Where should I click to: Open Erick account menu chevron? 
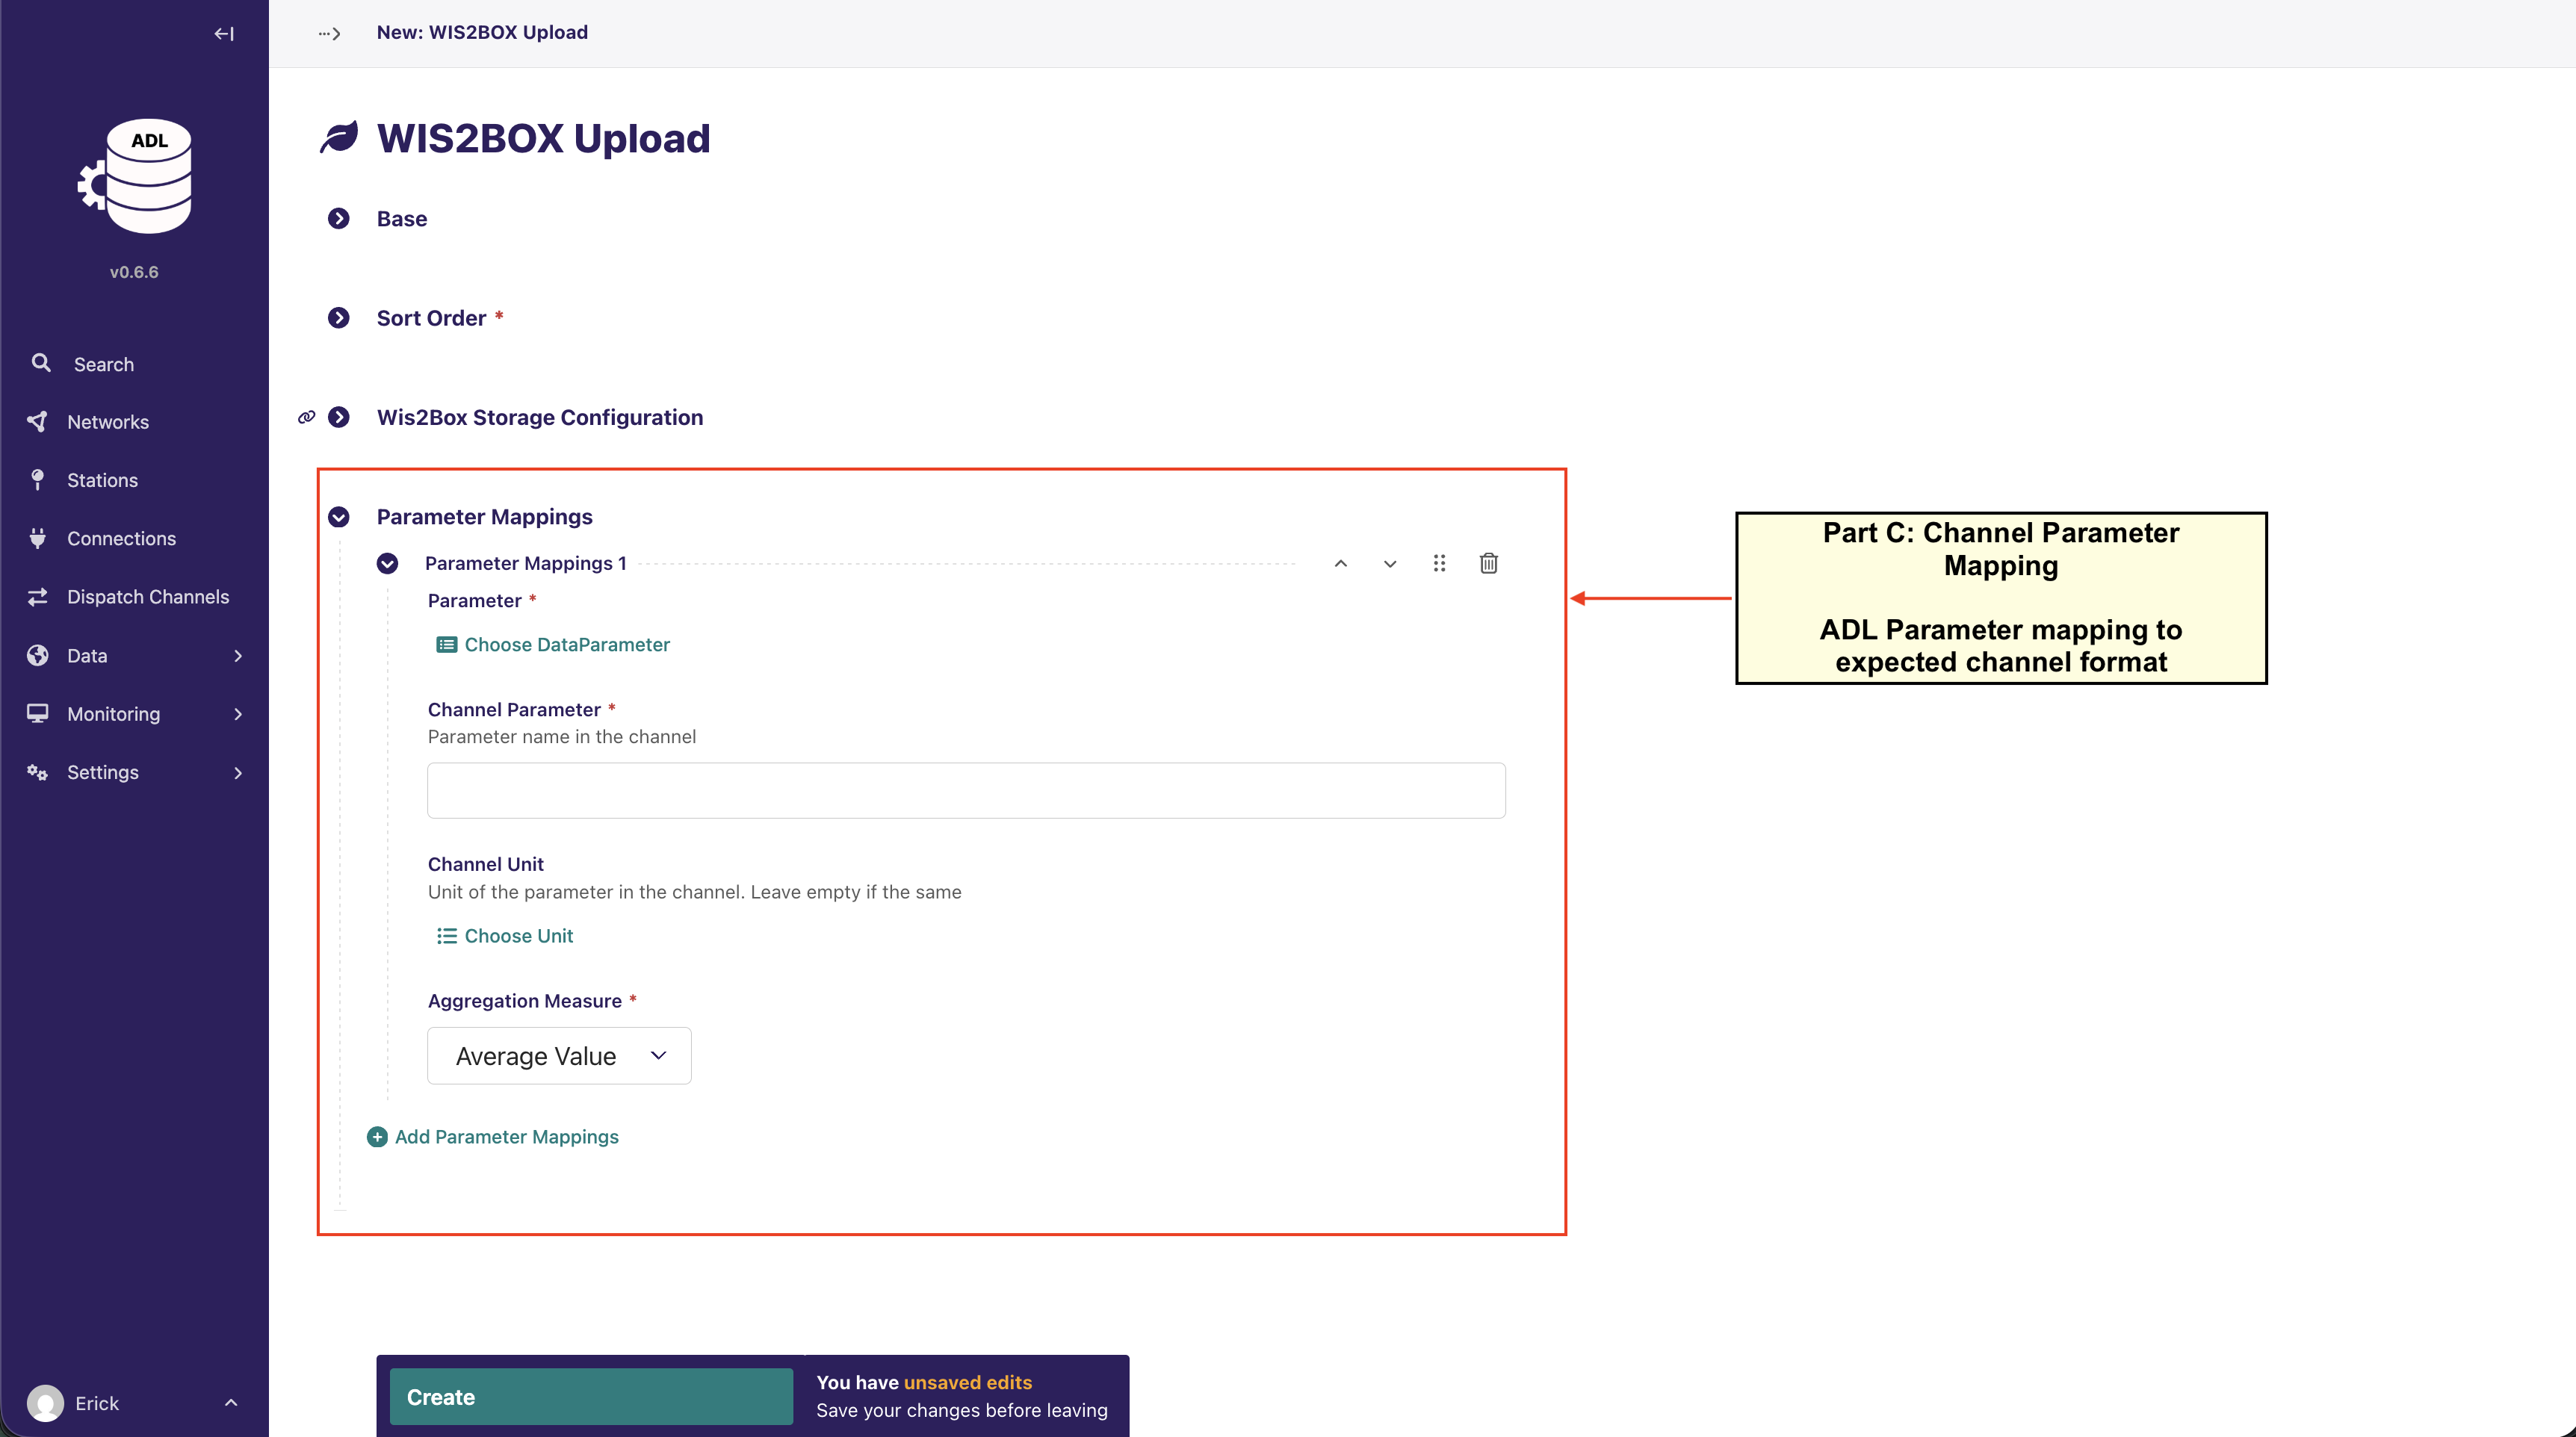(x=231, y=1403)
